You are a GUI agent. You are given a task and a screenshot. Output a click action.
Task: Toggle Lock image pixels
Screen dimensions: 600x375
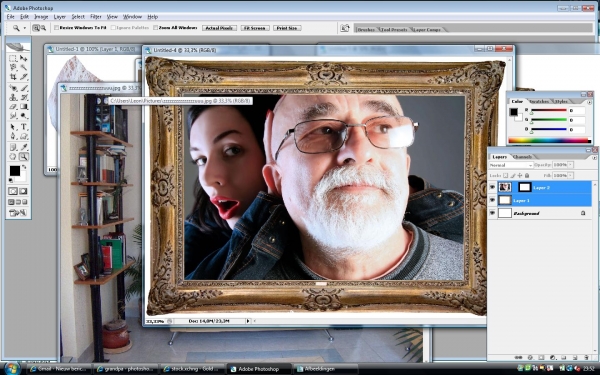tap(513, 175)
